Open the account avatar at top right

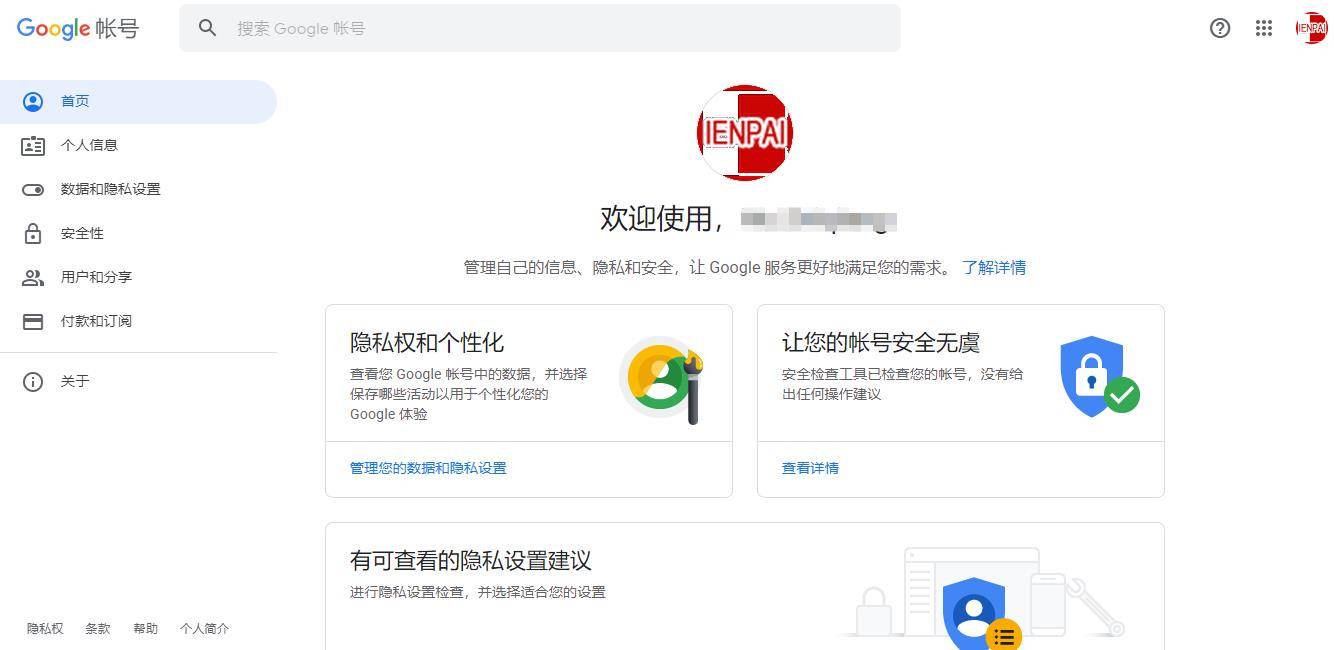pyautogui.click(x=1311, y=28)
